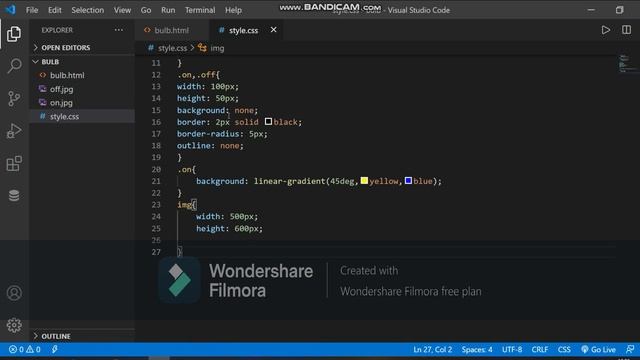This screenshot has height=360, width=640.
Task: Open the database icon in activity bar
Action: coord(14,196)
